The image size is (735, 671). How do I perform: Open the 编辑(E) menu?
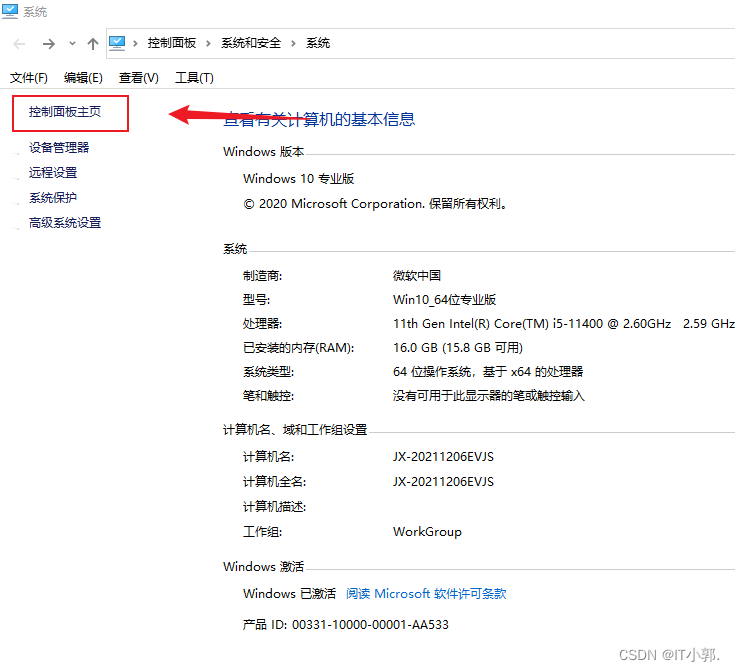(x=83, y=78)
